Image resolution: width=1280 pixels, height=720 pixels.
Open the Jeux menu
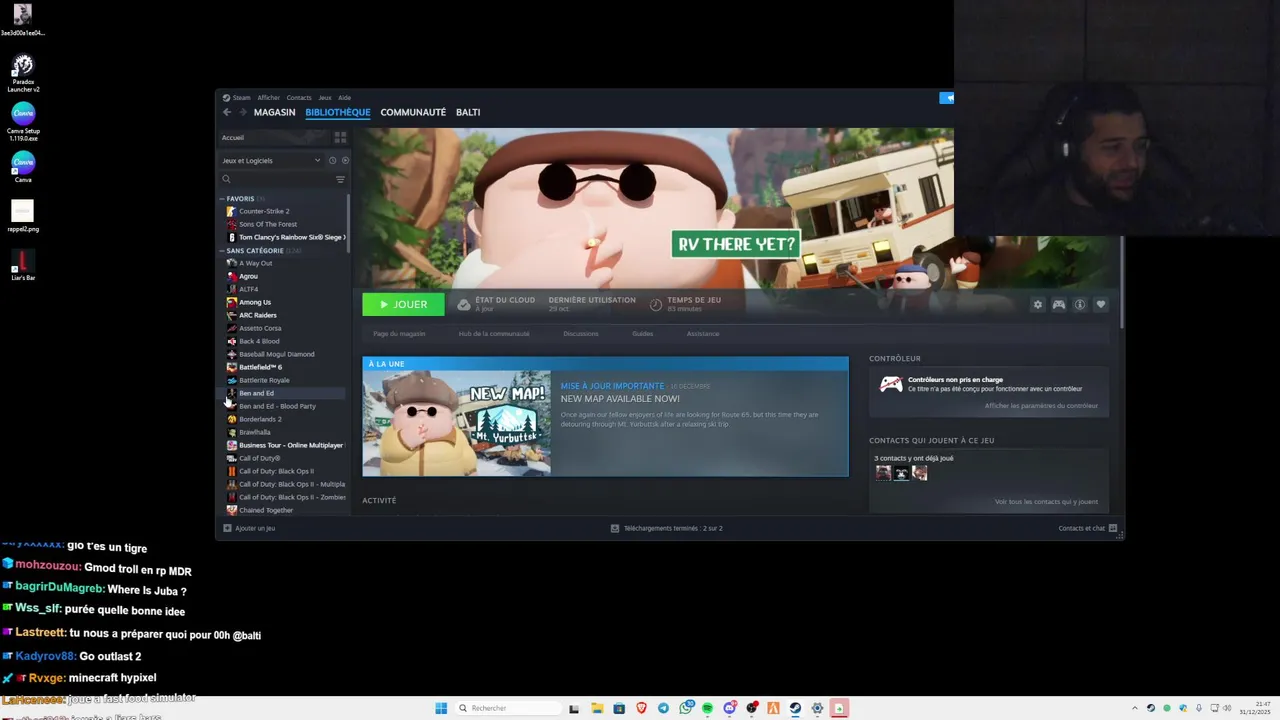325,98
